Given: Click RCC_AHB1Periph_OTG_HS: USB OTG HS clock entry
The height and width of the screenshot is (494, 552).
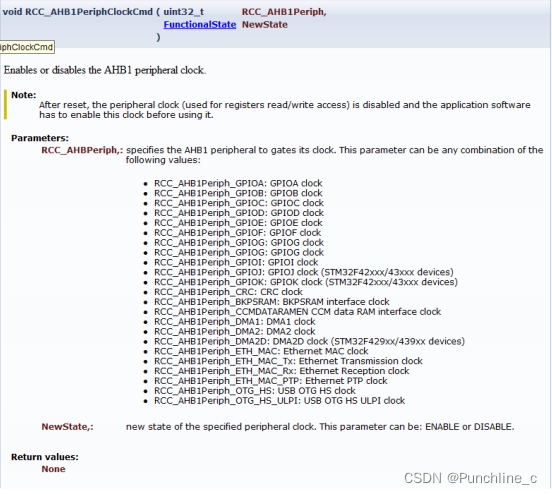Looking at the screenshot, I should (x=255, y=390).
